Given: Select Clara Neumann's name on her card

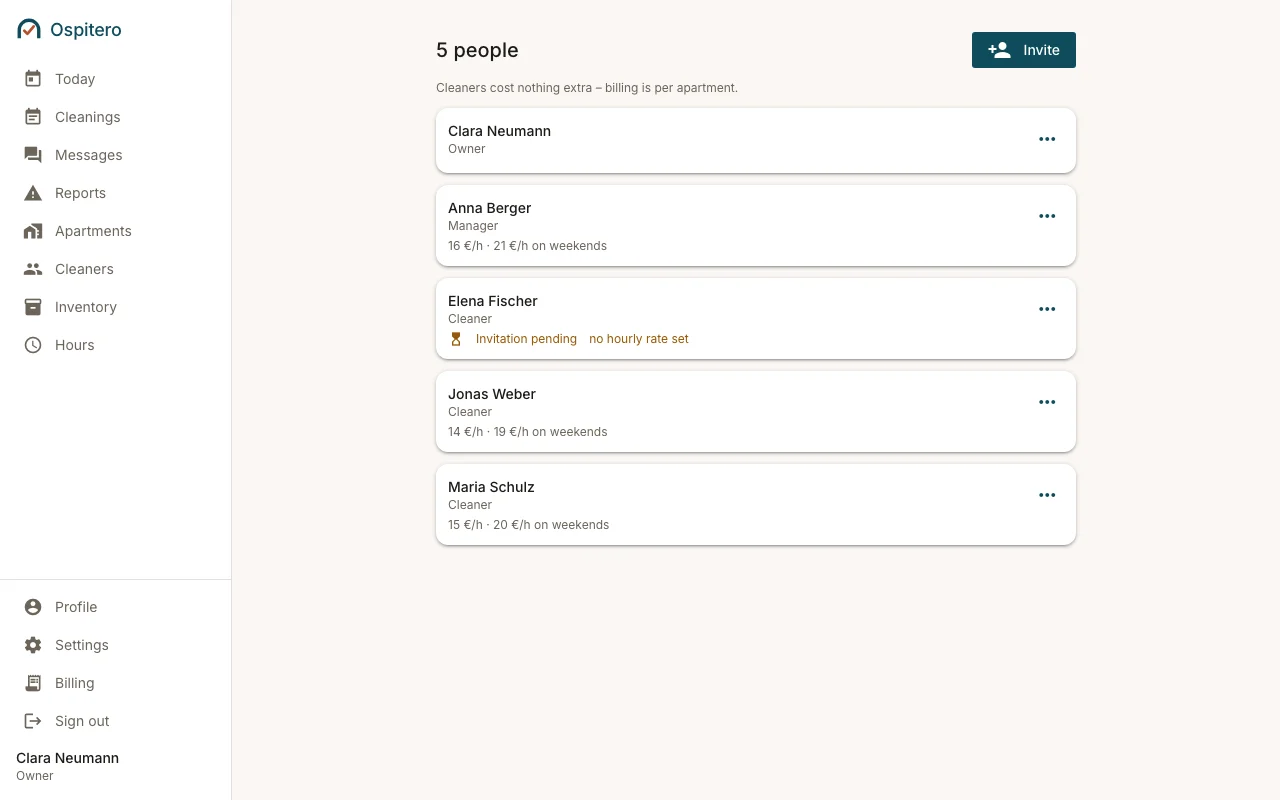Looking at the screenshot, I should 499,131.
